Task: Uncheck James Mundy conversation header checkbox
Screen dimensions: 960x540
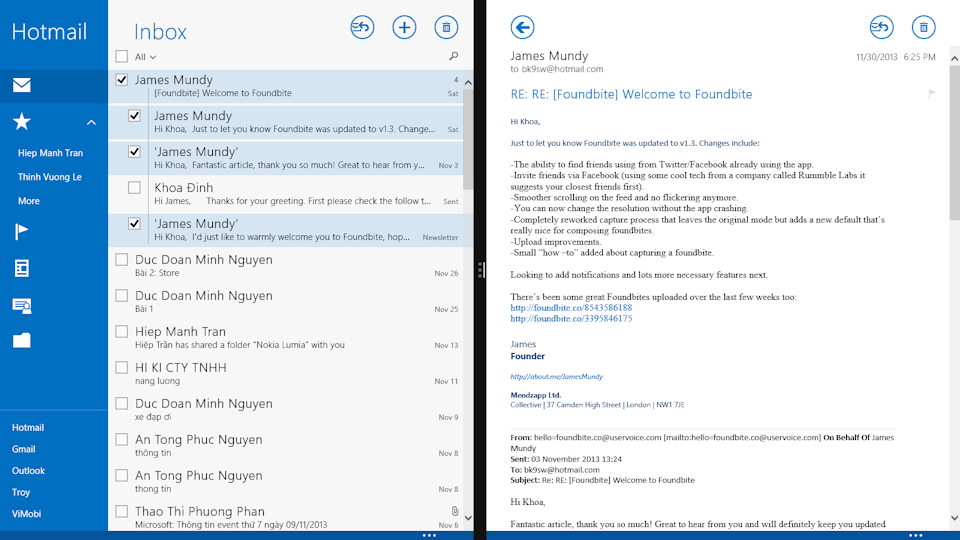Action: click(x=122, y=80)
